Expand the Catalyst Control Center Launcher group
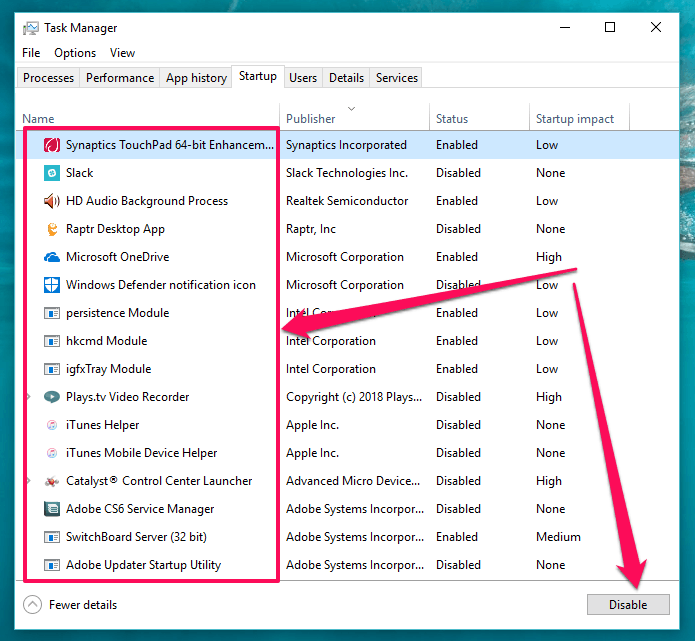 pyautogui.click(x=29, y=481)
